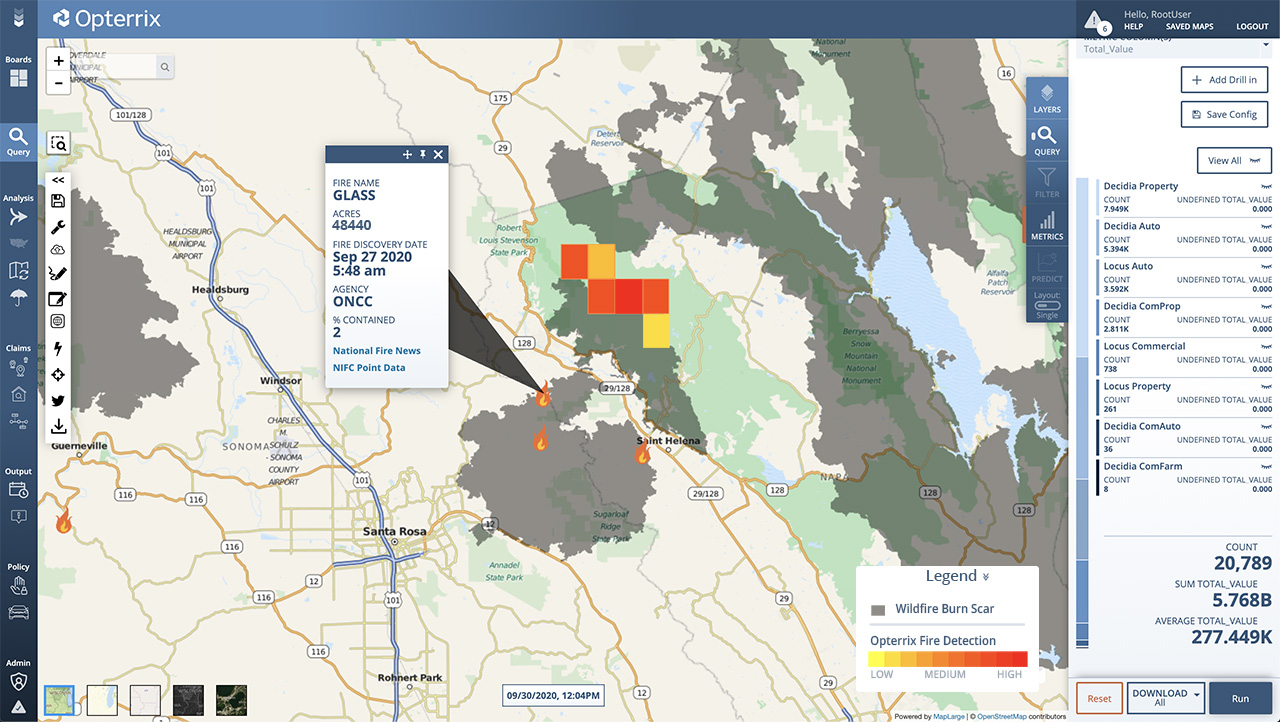Select the dark basemap thumbnail
Viewport: 1280px width, 722px height.
(x=188, y=699)
